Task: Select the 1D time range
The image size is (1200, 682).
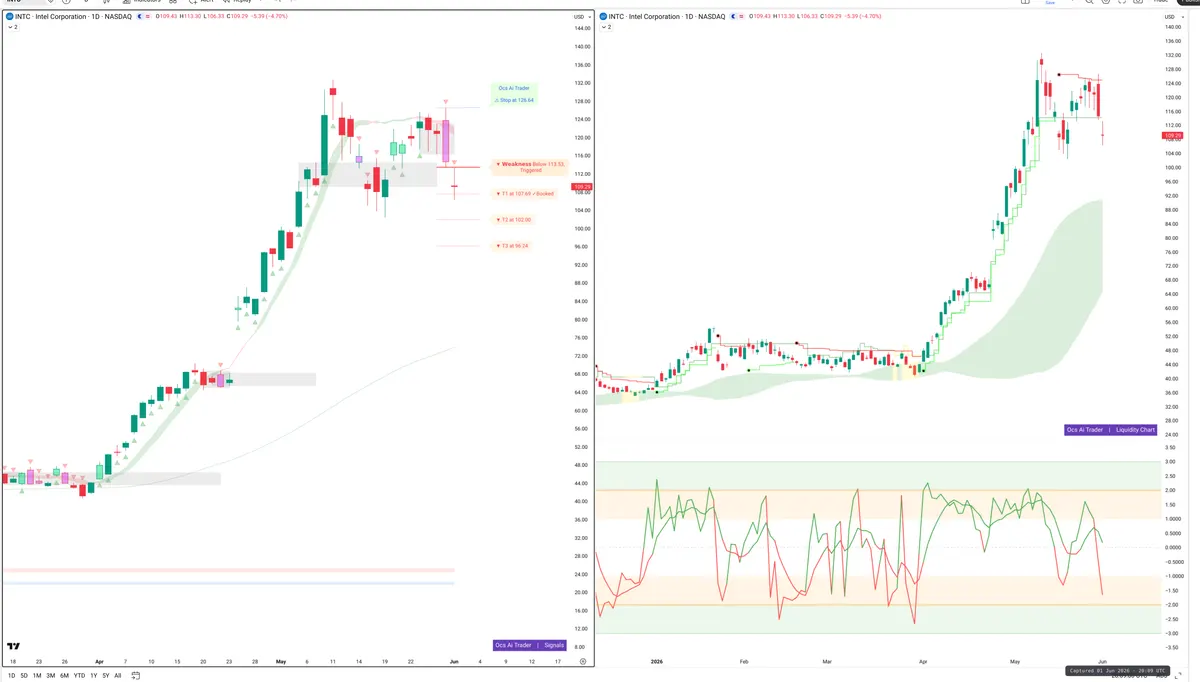Action: pos(12,675)
